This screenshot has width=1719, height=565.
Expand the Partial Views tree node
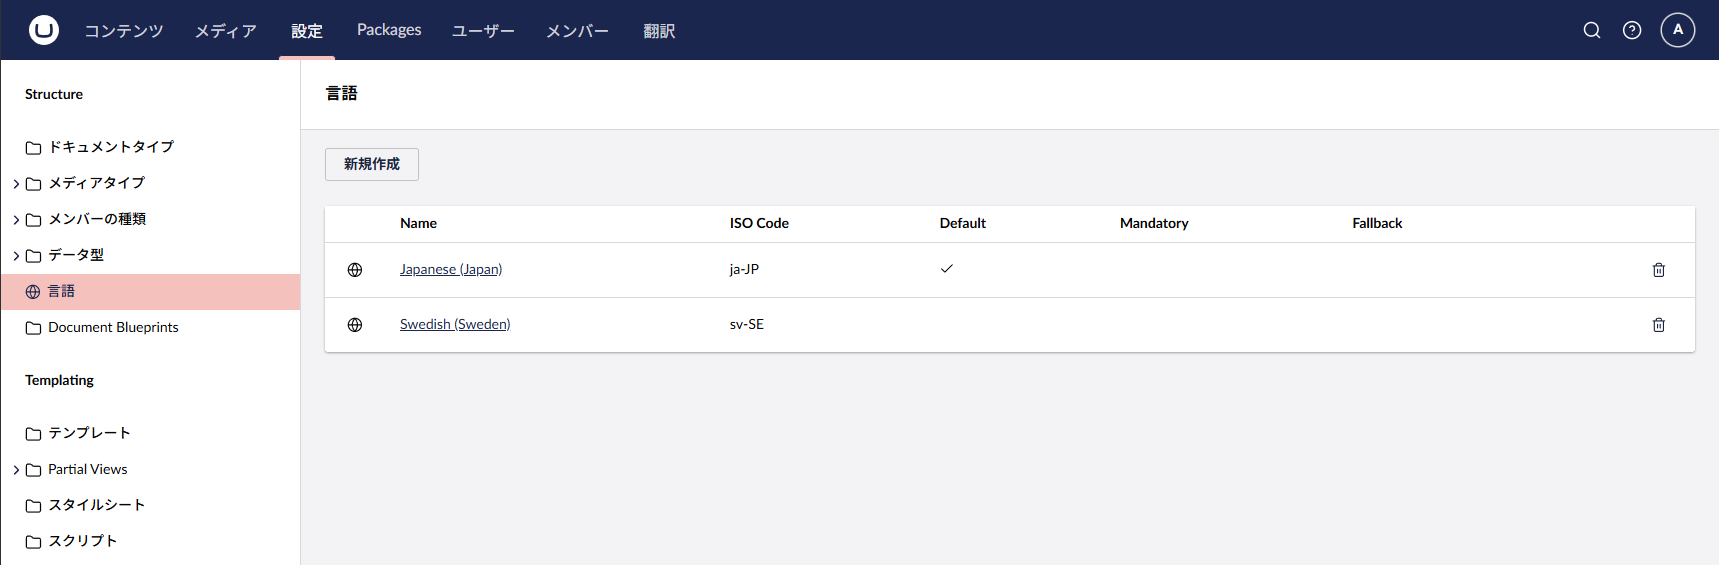pos(16,470)
